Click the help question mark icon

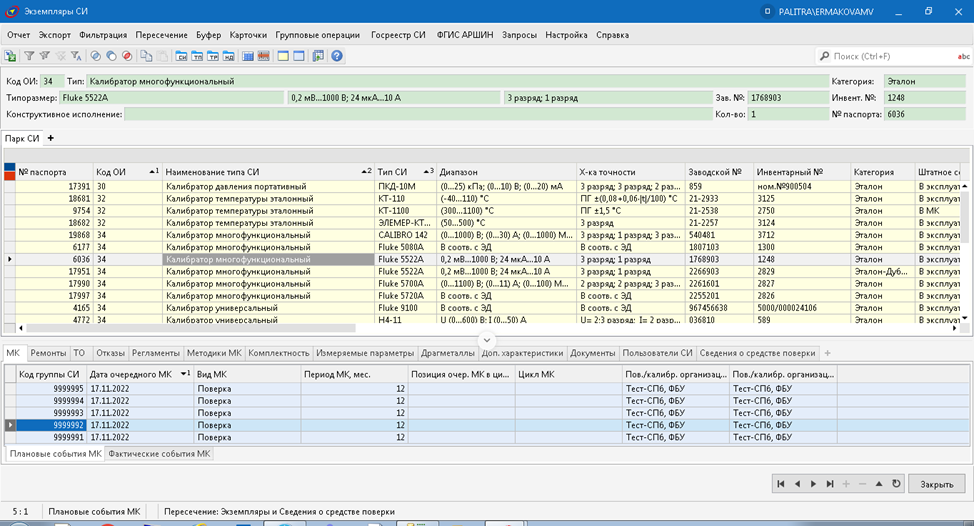coord(337,56)
